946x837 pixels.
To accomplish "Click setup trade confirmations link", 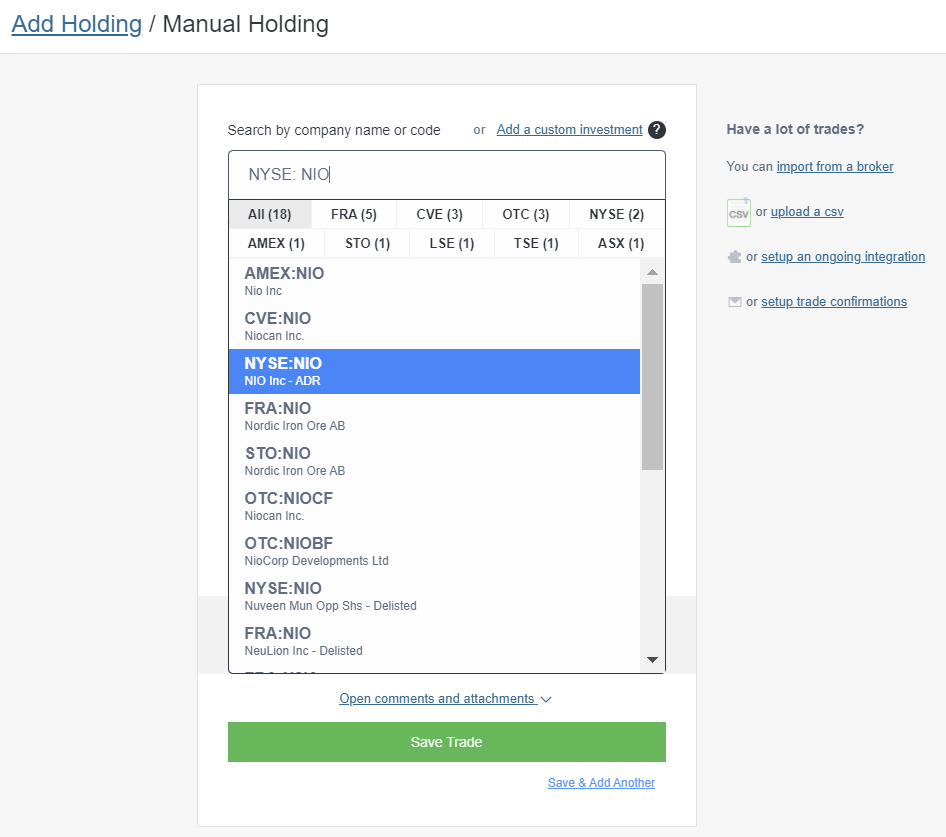I will pyautogui.click(x=834, y=302).
